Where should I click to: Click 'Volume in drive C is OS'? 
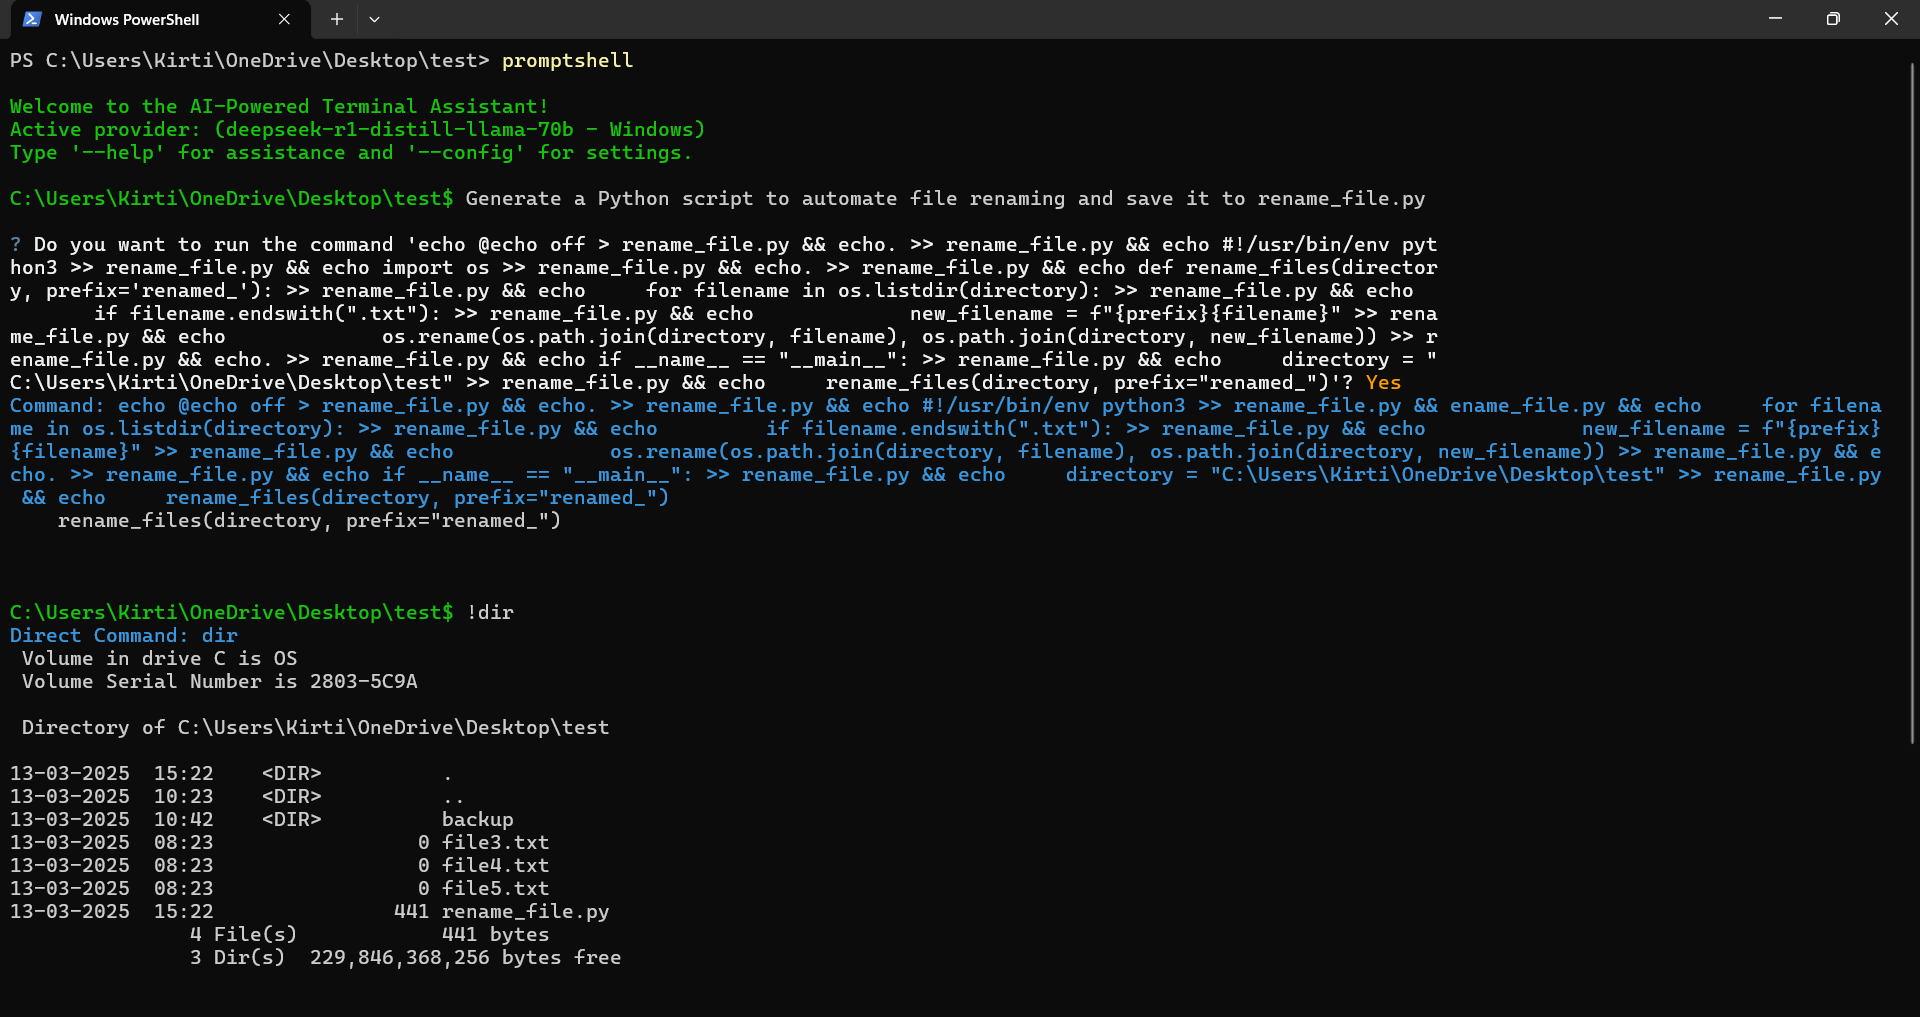pyautogui.click(x=160, y=659)
